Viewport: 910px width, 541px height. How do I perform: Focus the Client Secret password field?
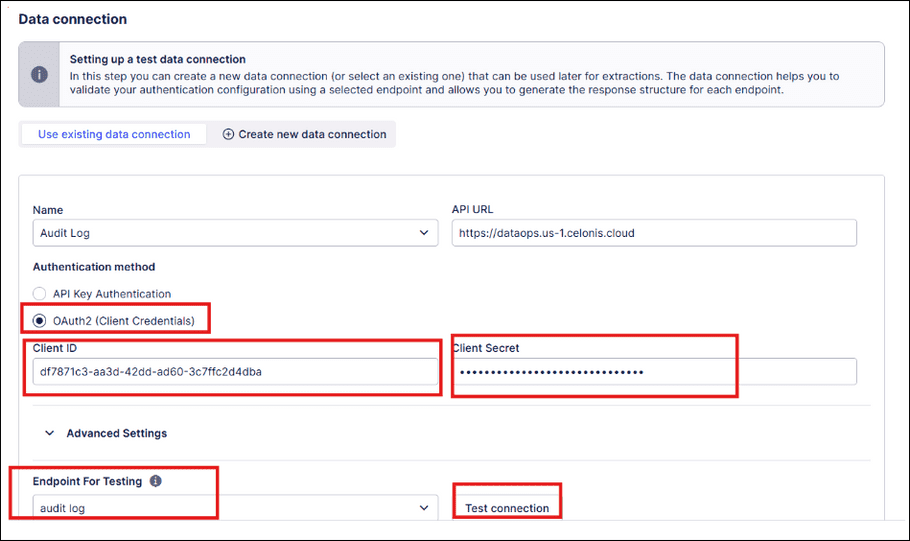654,372
